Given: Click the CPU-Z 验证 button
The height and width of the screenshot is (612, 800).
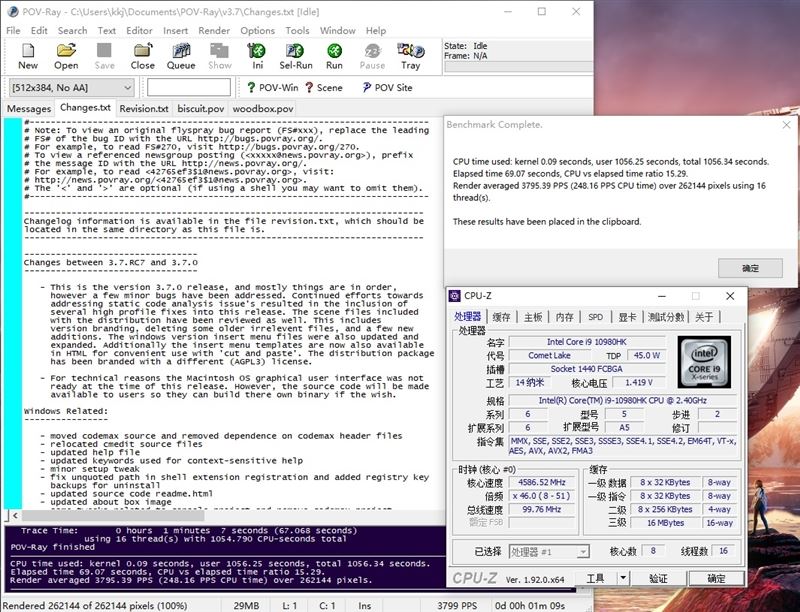Looking at the screenshot, I should 658,578.
